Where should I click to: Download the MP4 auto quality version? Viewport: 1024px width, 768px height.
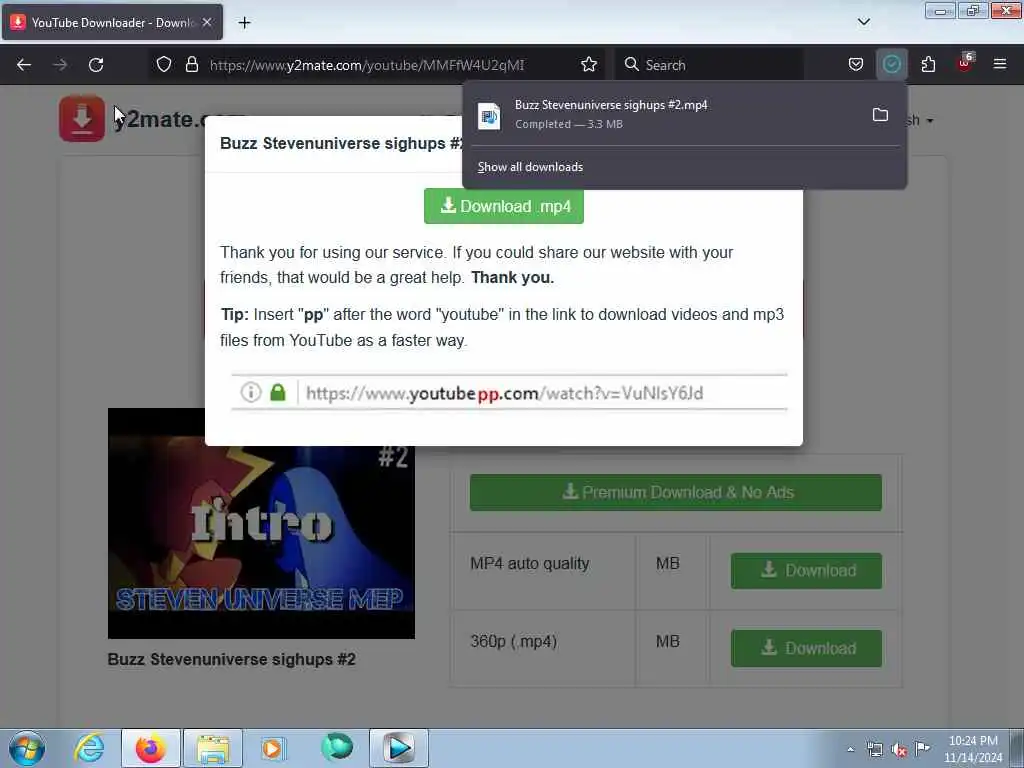click(x=807, y=571)
